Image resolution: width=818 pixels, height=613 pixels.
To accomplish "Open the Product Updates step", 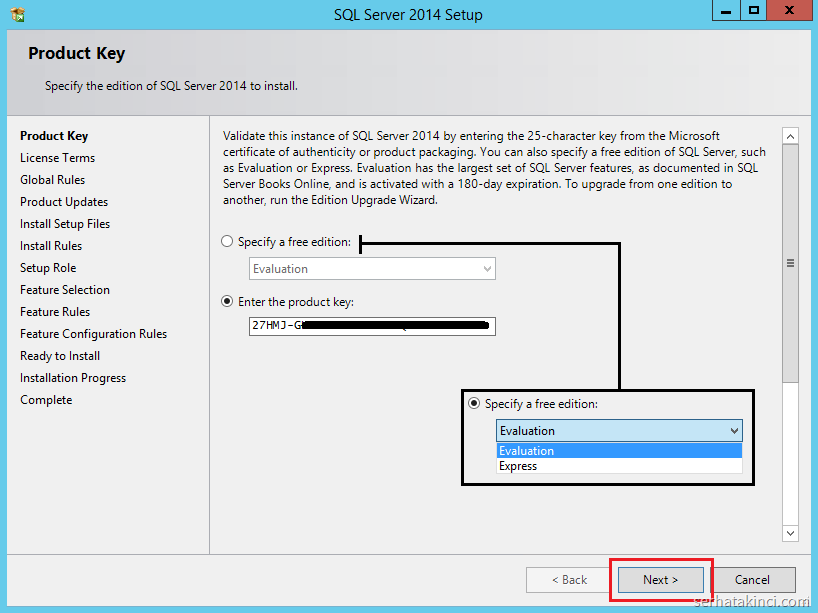I will [64, 202].
